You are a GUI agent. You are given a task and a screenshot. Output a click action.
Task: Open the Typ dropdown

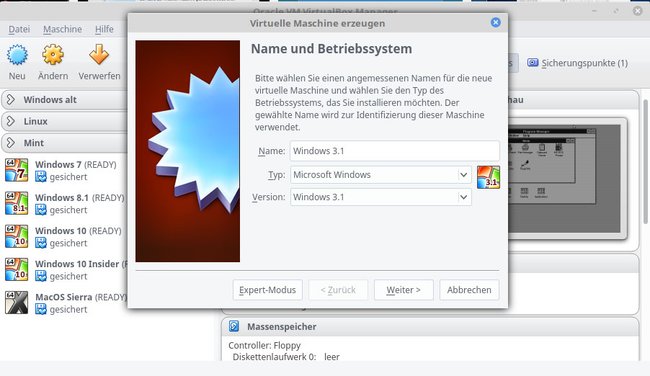point(381,175)
